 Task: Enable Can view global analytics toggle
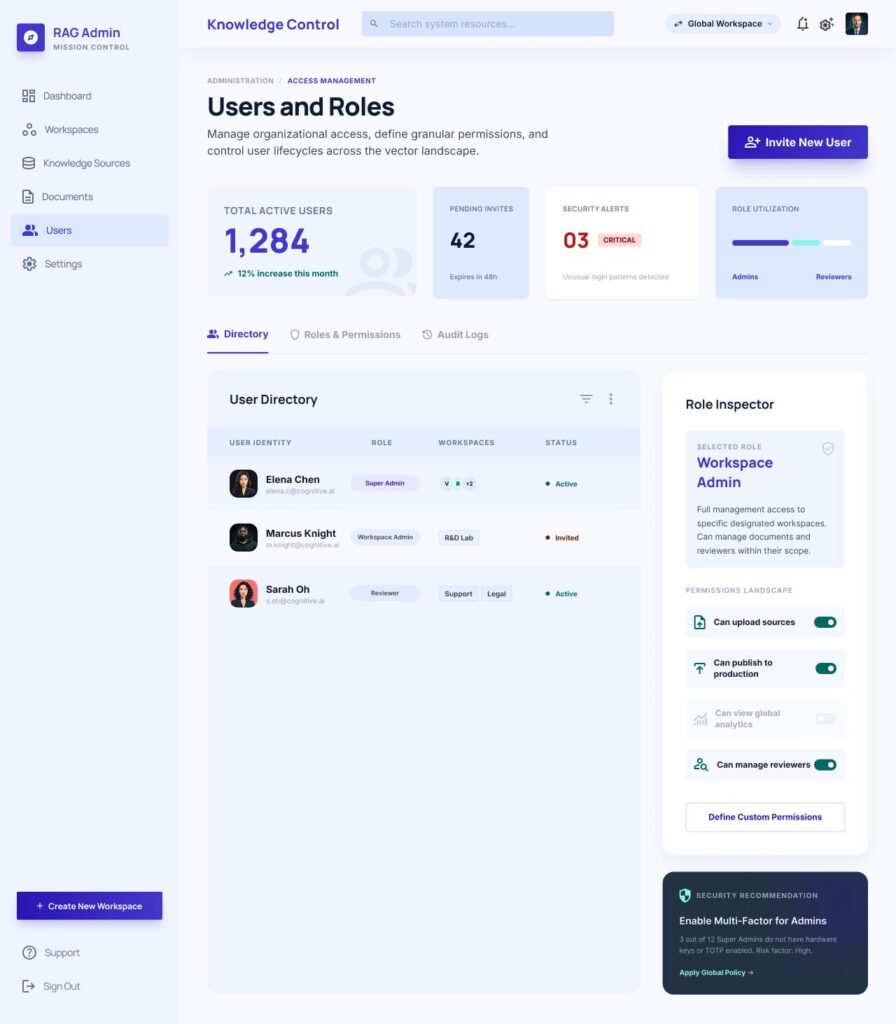tap(825, 718)
